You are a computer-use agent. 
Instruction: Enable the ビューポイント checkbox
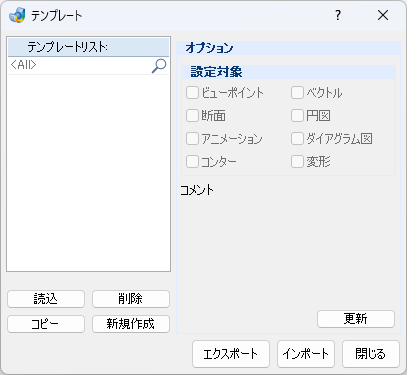click(192, 93)
